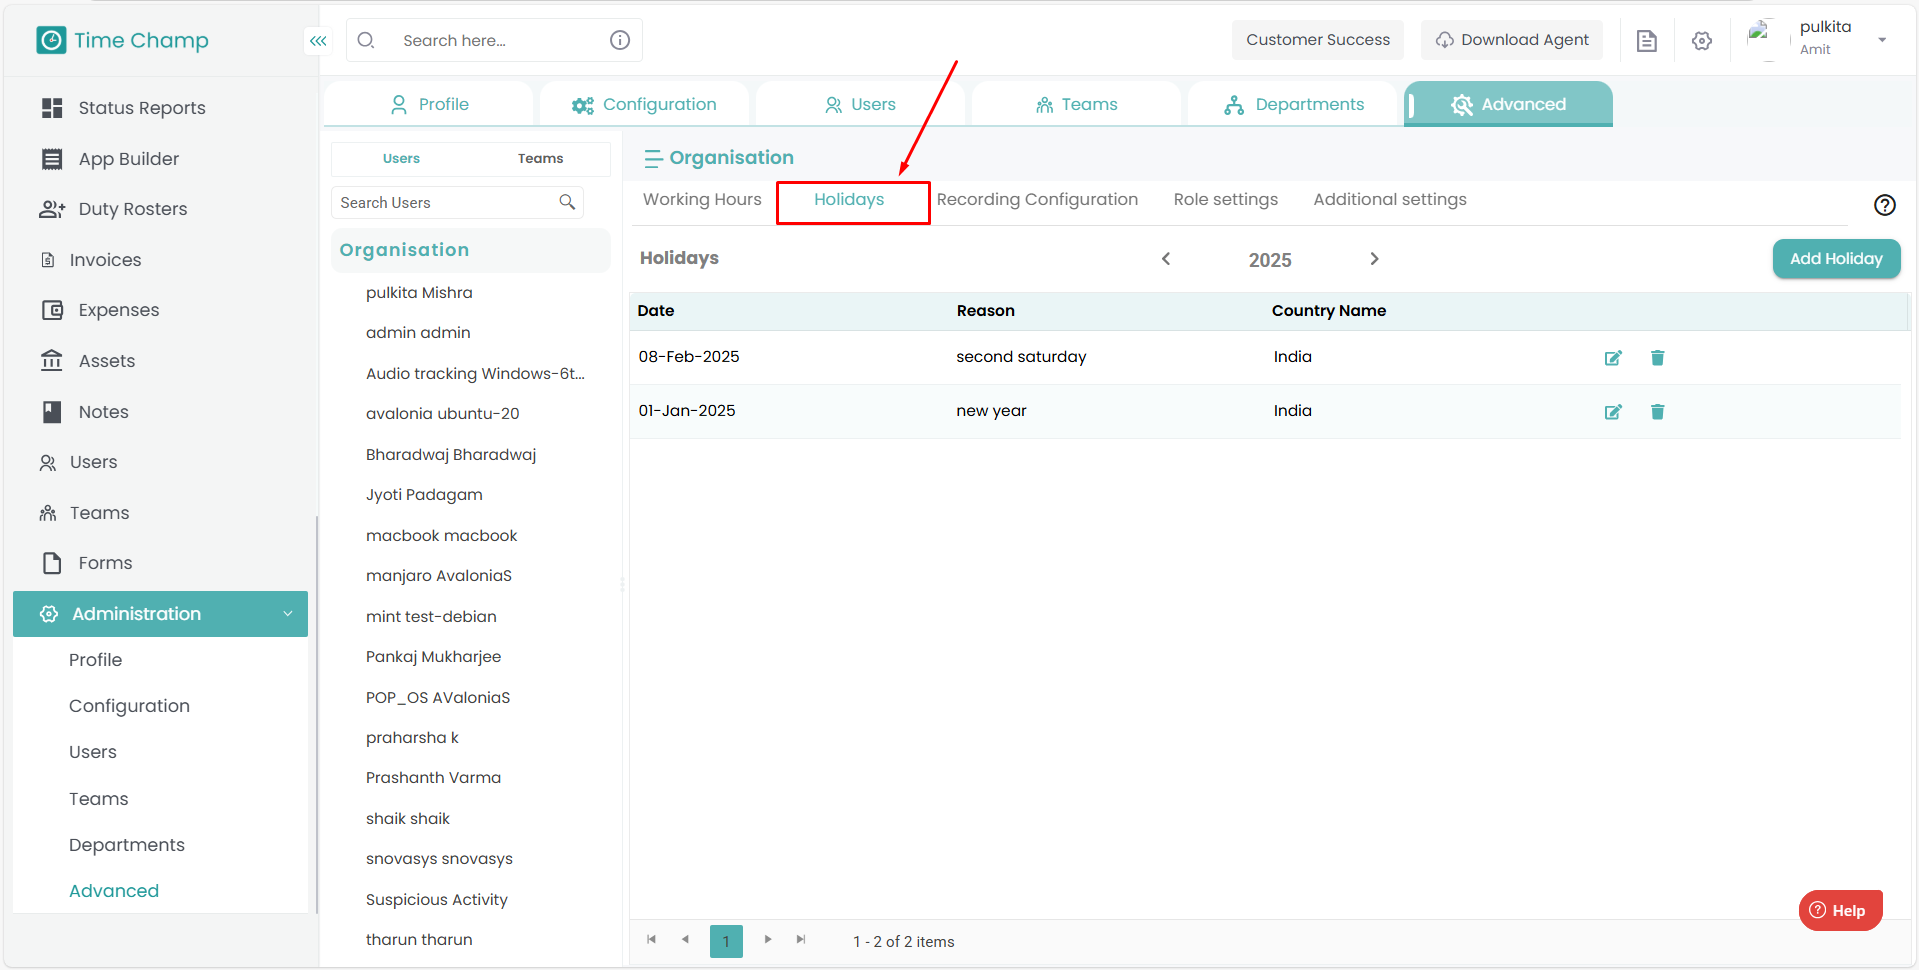Edit the second saturday holiday entry
This screenshot has height=970, width=1919.
click(x=1612, y=358)
